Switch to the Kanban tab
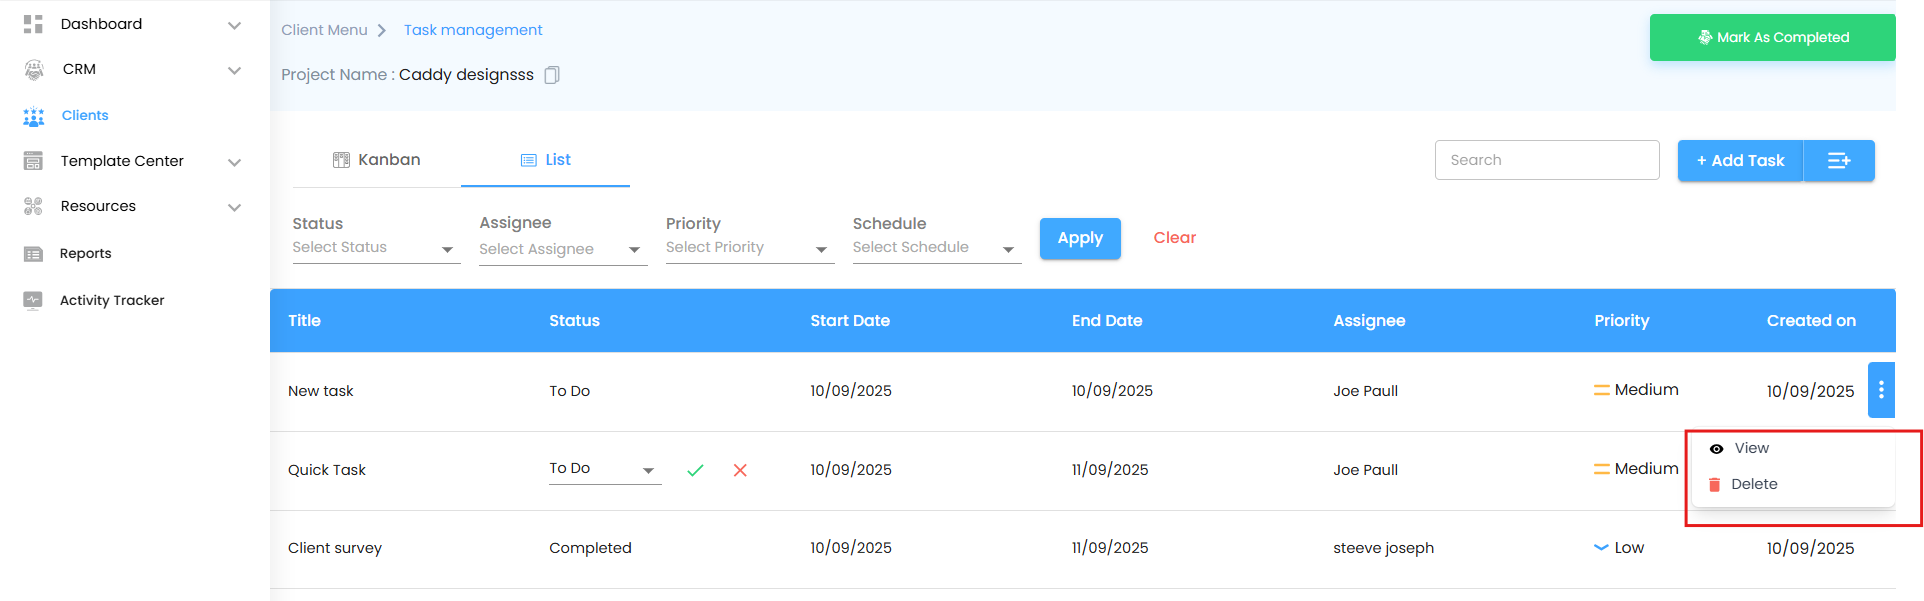Image resolution: width=1924 pixels, height=601 pixels. [377, 160]
